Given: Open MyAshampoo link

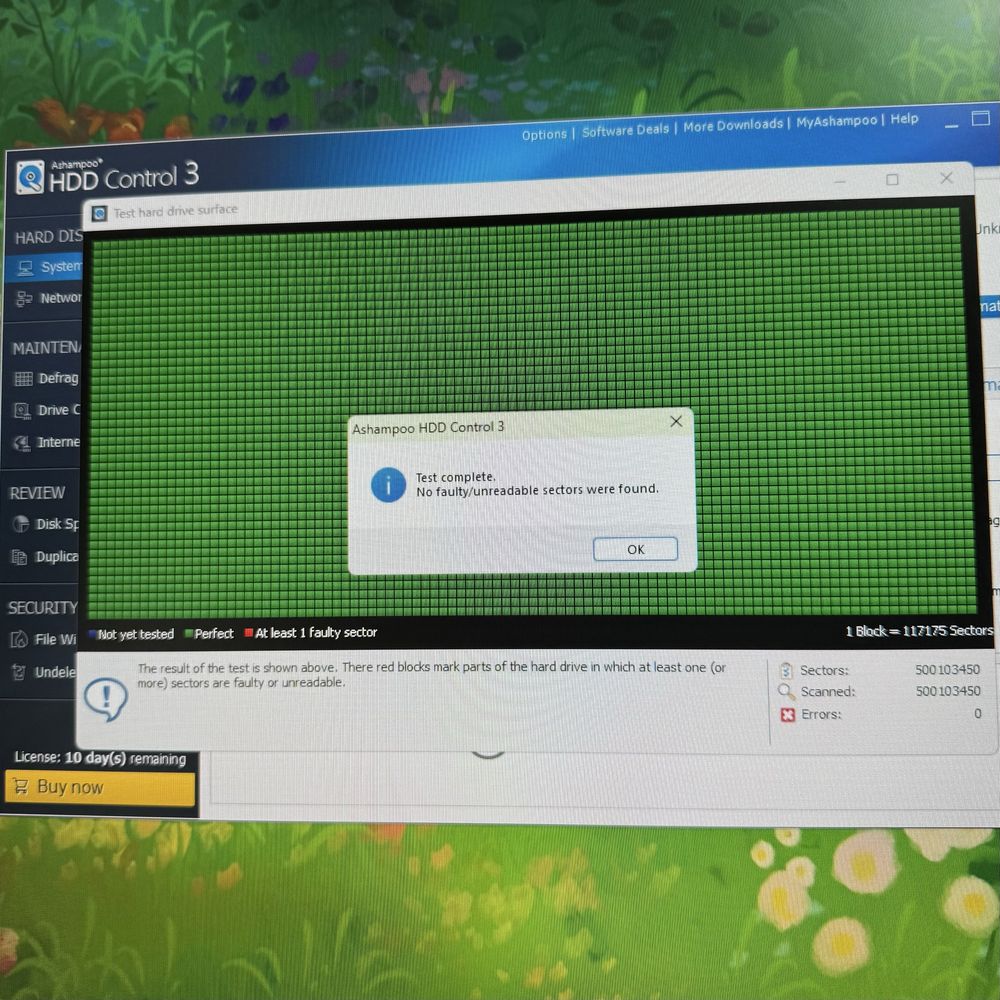Looking at the screenshot, I should [836, 121].
